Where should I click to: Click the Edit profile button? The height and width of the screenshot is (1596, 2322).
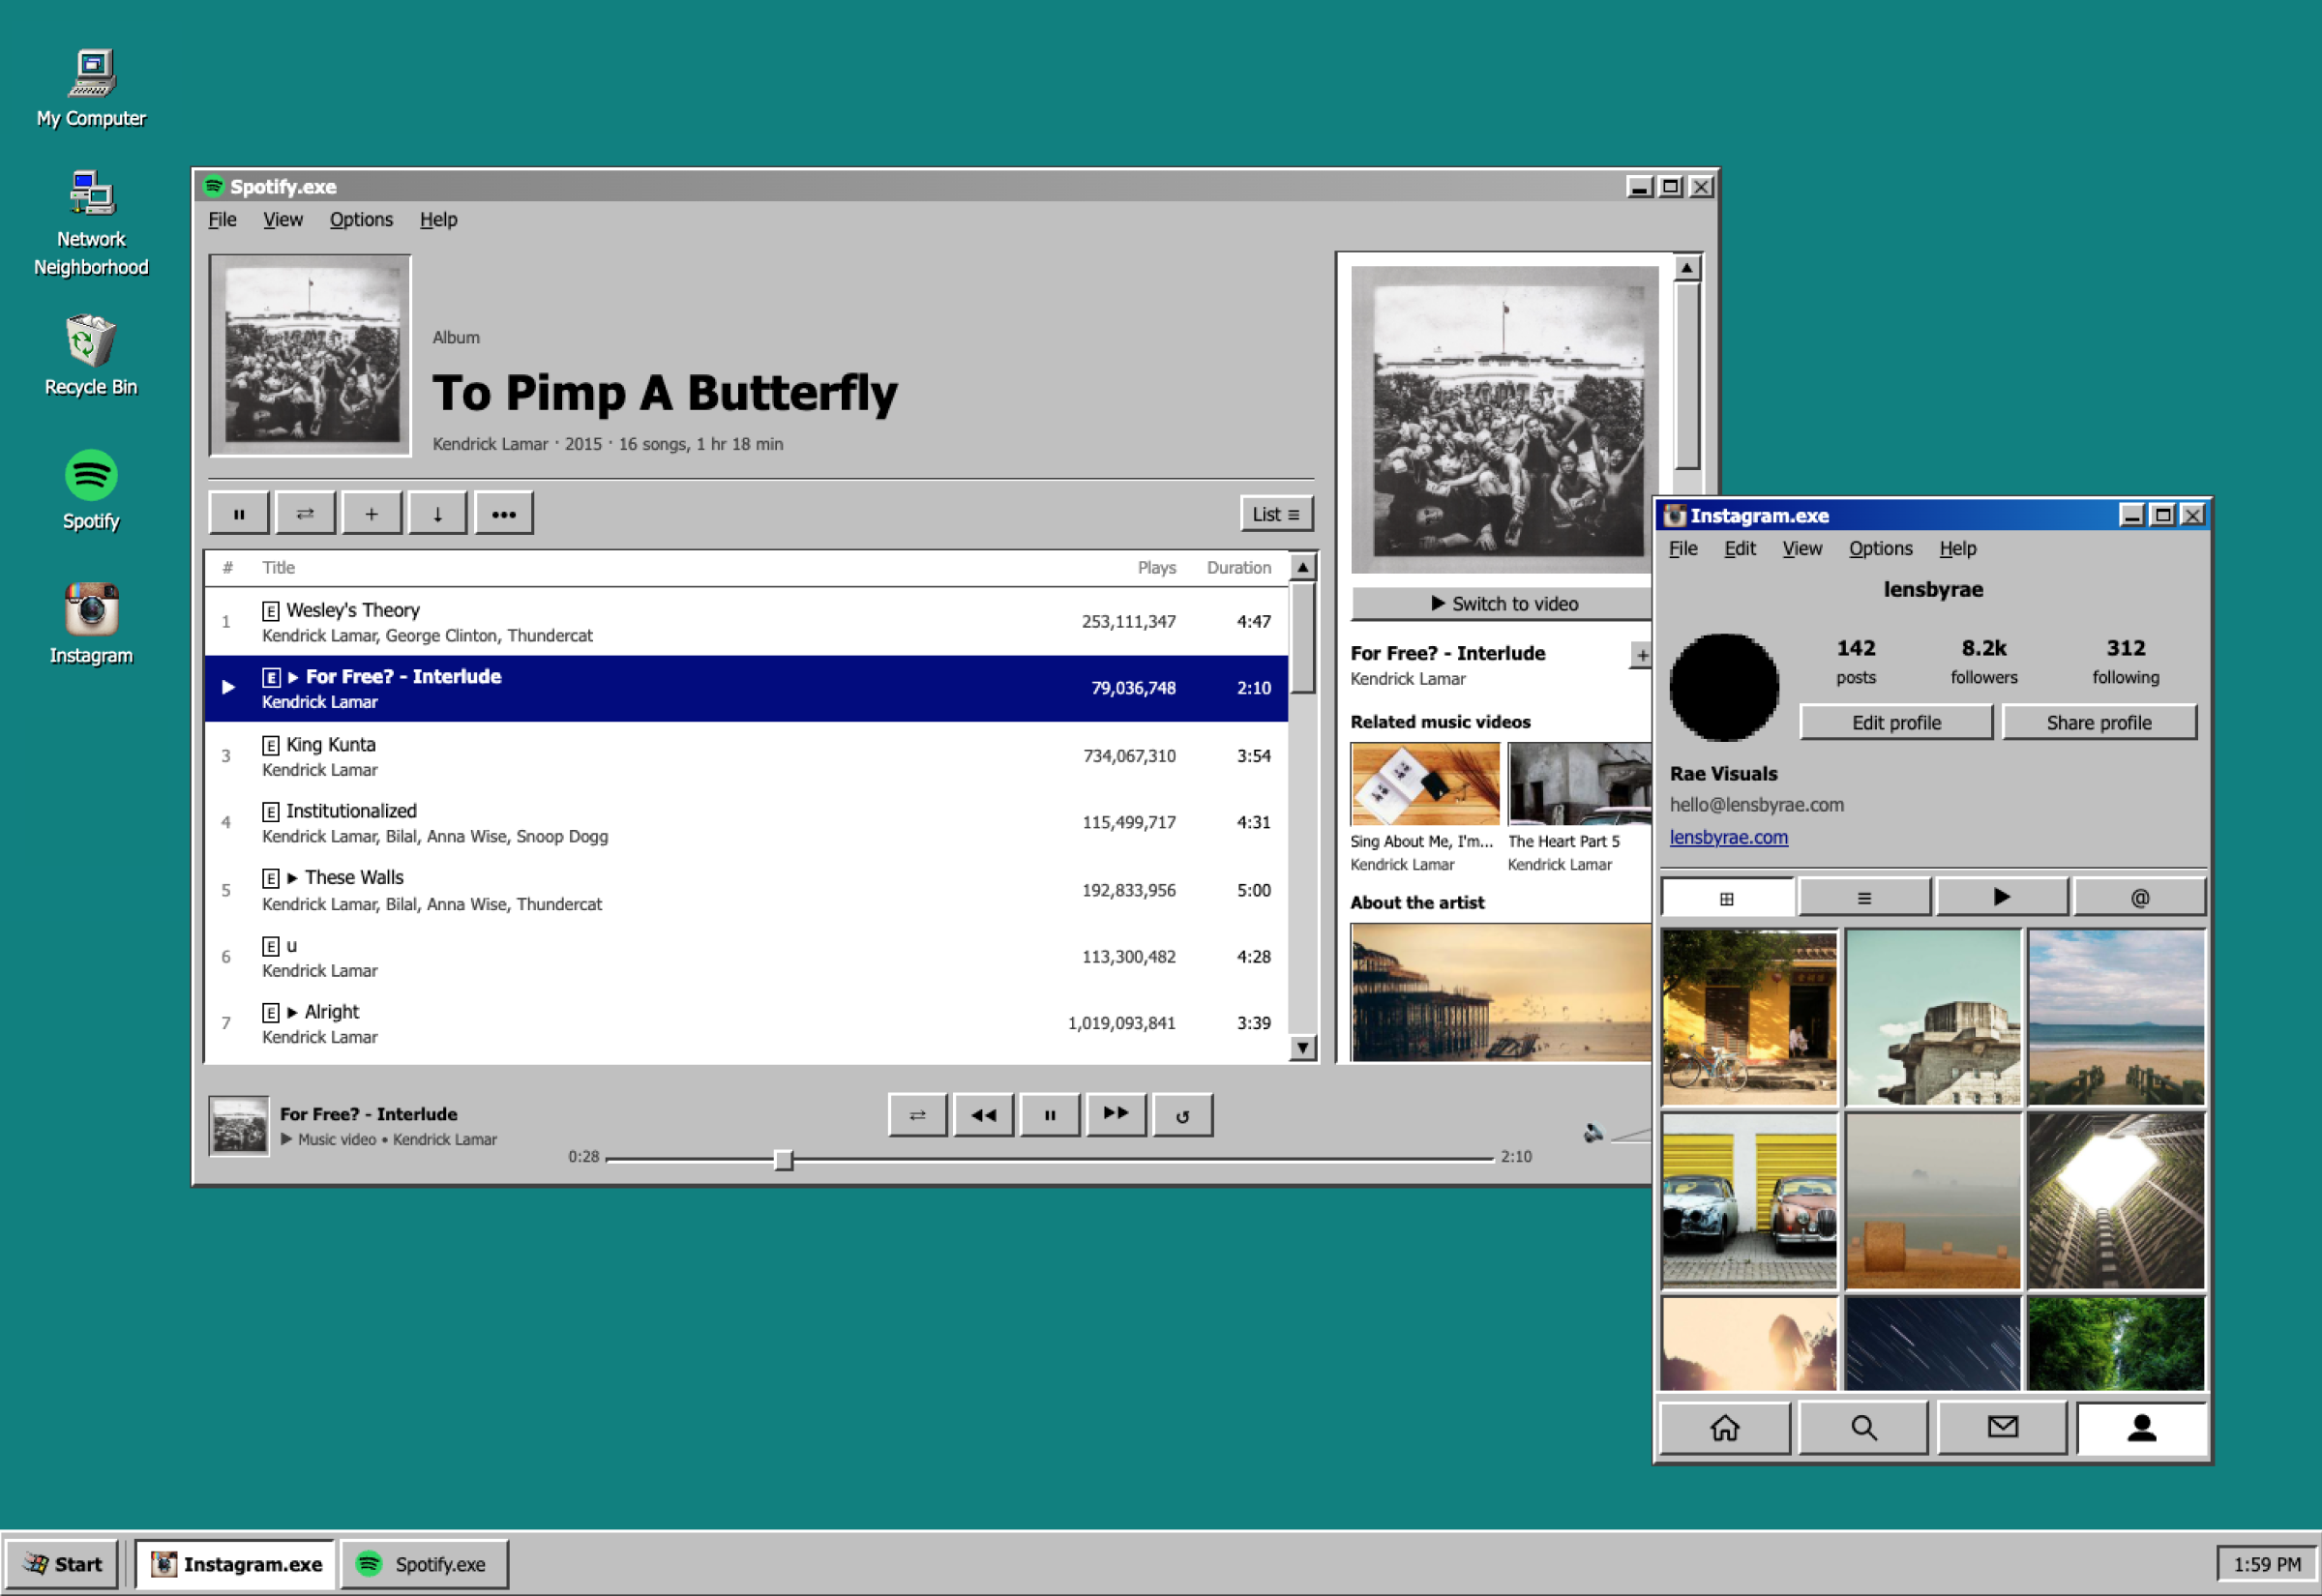1895,723
